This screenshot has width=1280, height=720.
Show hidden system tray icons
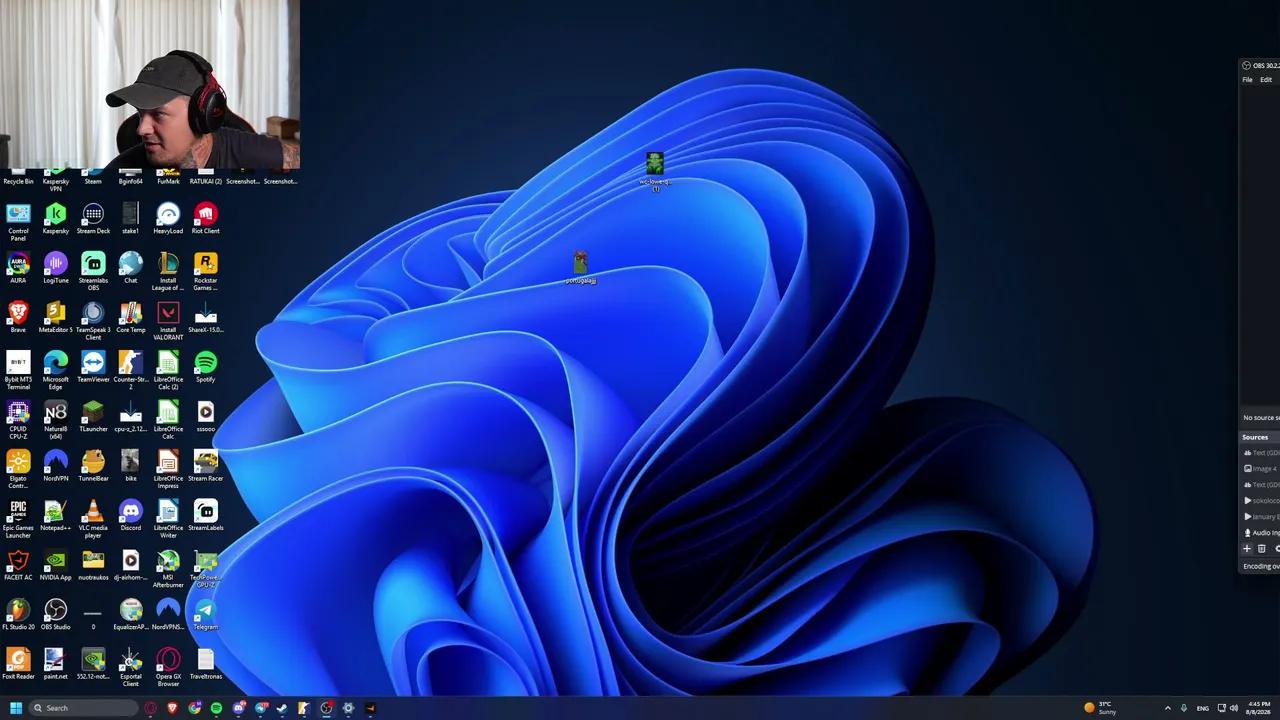pyautogui.click(x=1167, y=708)
